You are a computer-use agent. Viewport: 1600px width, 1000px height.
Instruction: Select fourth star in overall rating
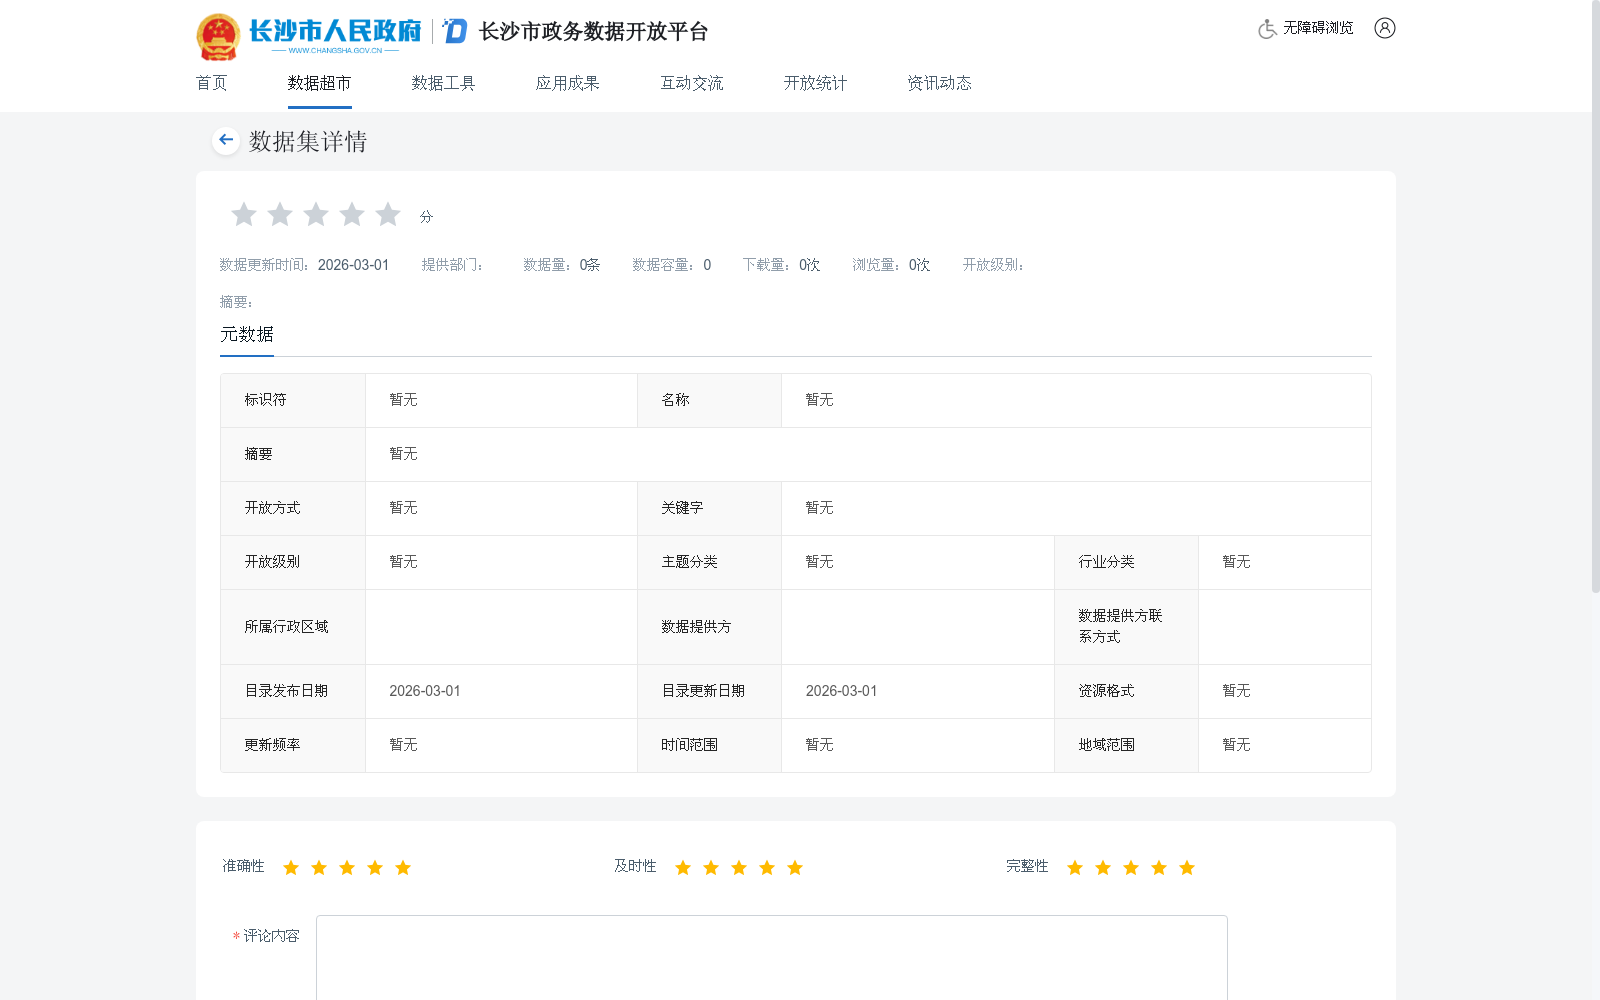coord(352,214)
